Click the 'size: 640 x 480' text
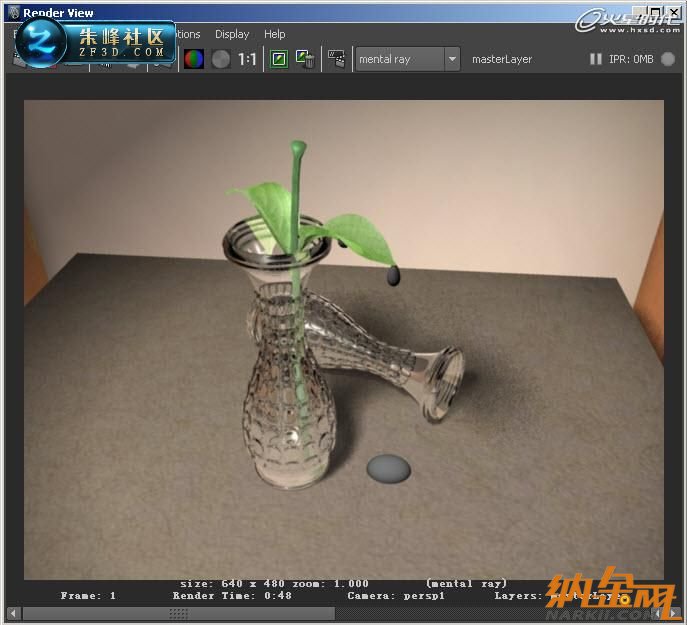 point(232,583)
